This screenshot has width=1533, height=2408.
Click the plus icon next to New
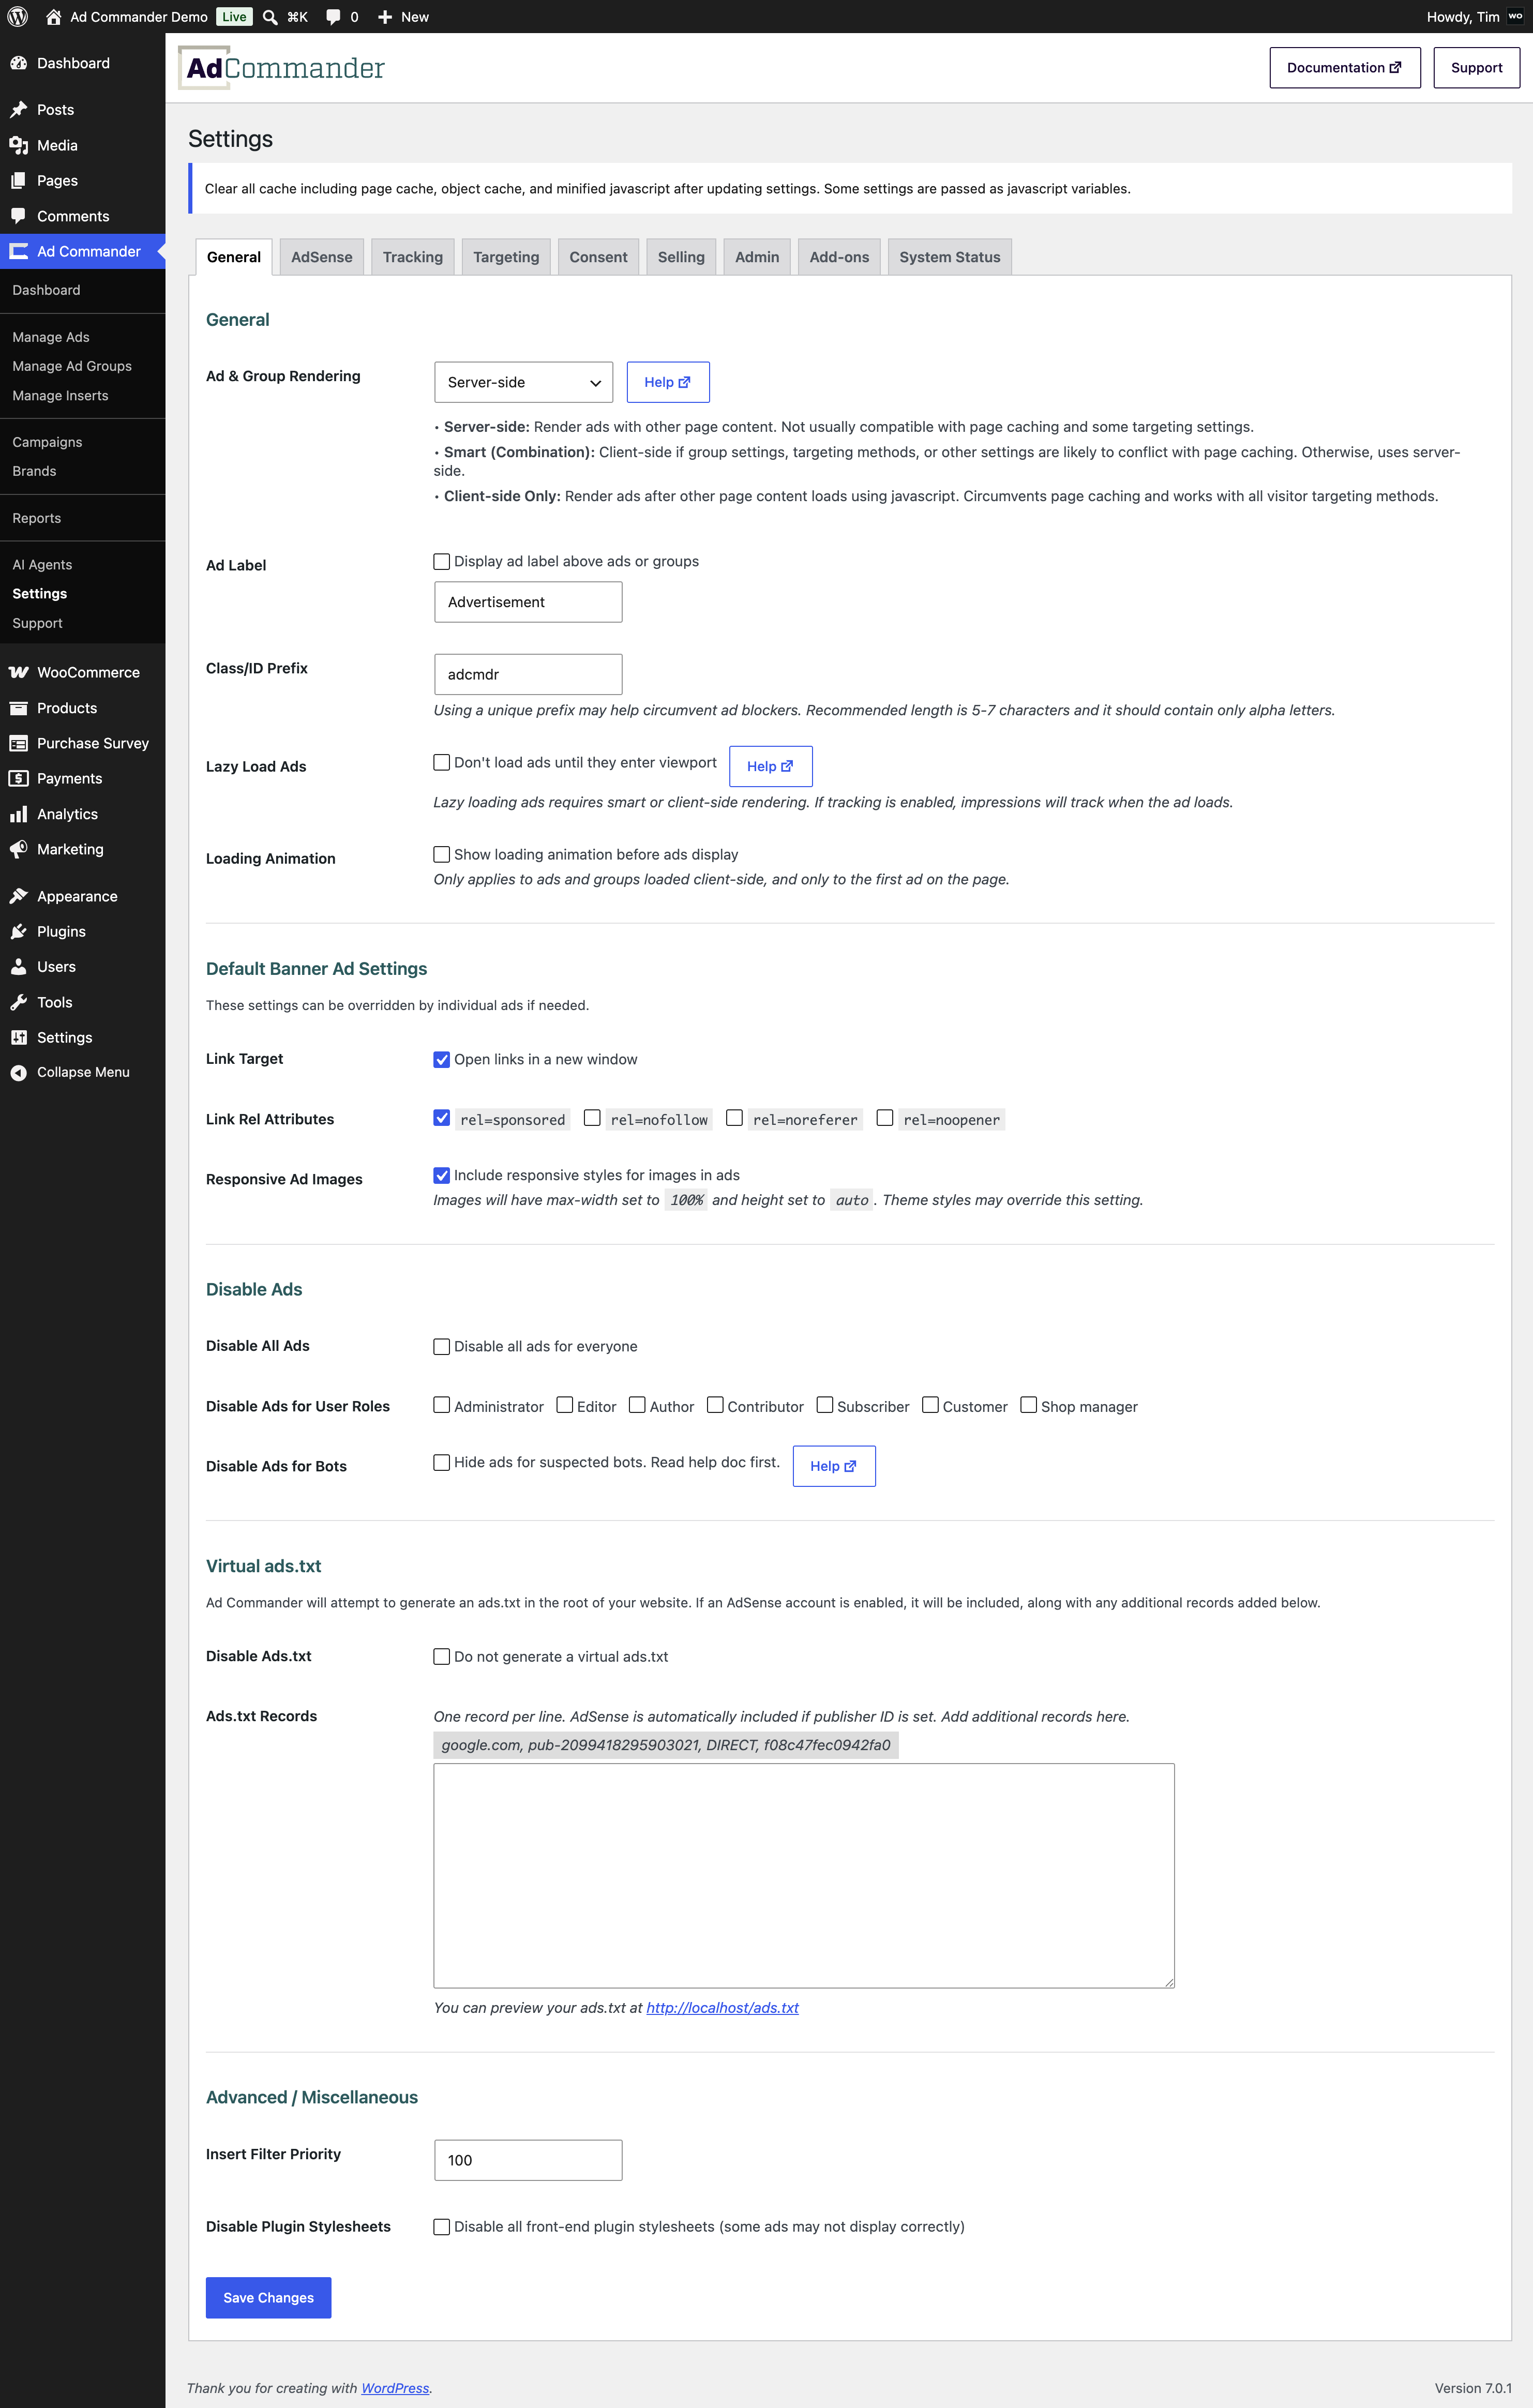coord(385,17)
